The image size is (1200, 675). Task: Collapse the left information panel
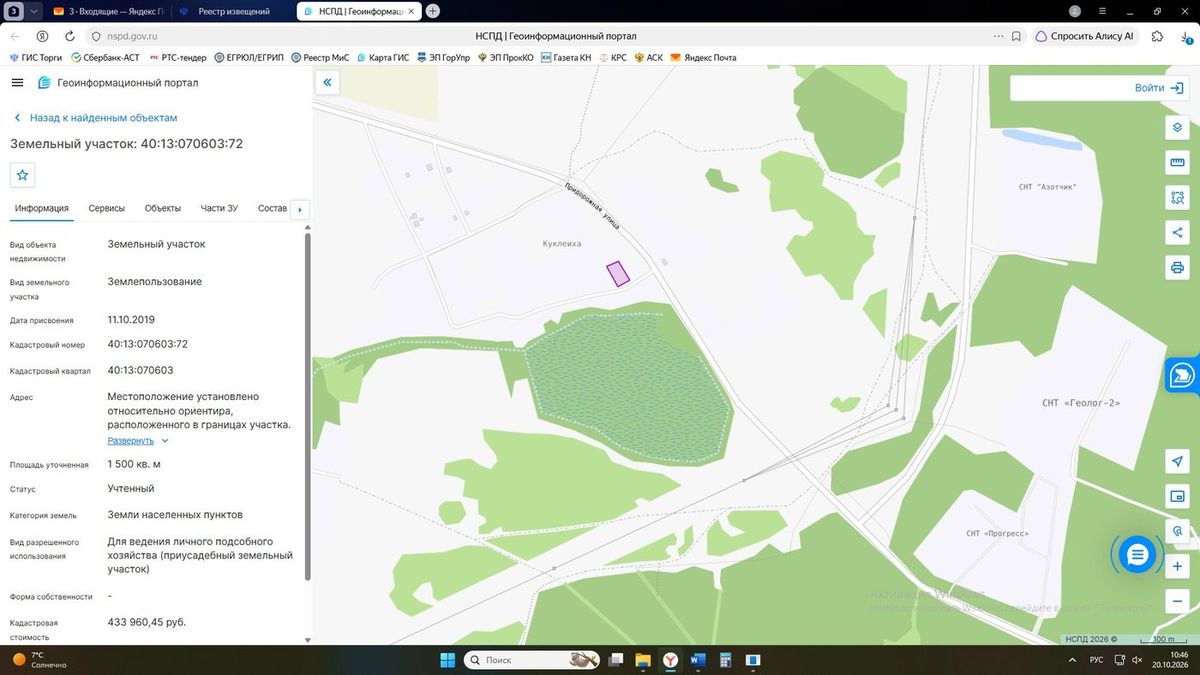[327, 83]
